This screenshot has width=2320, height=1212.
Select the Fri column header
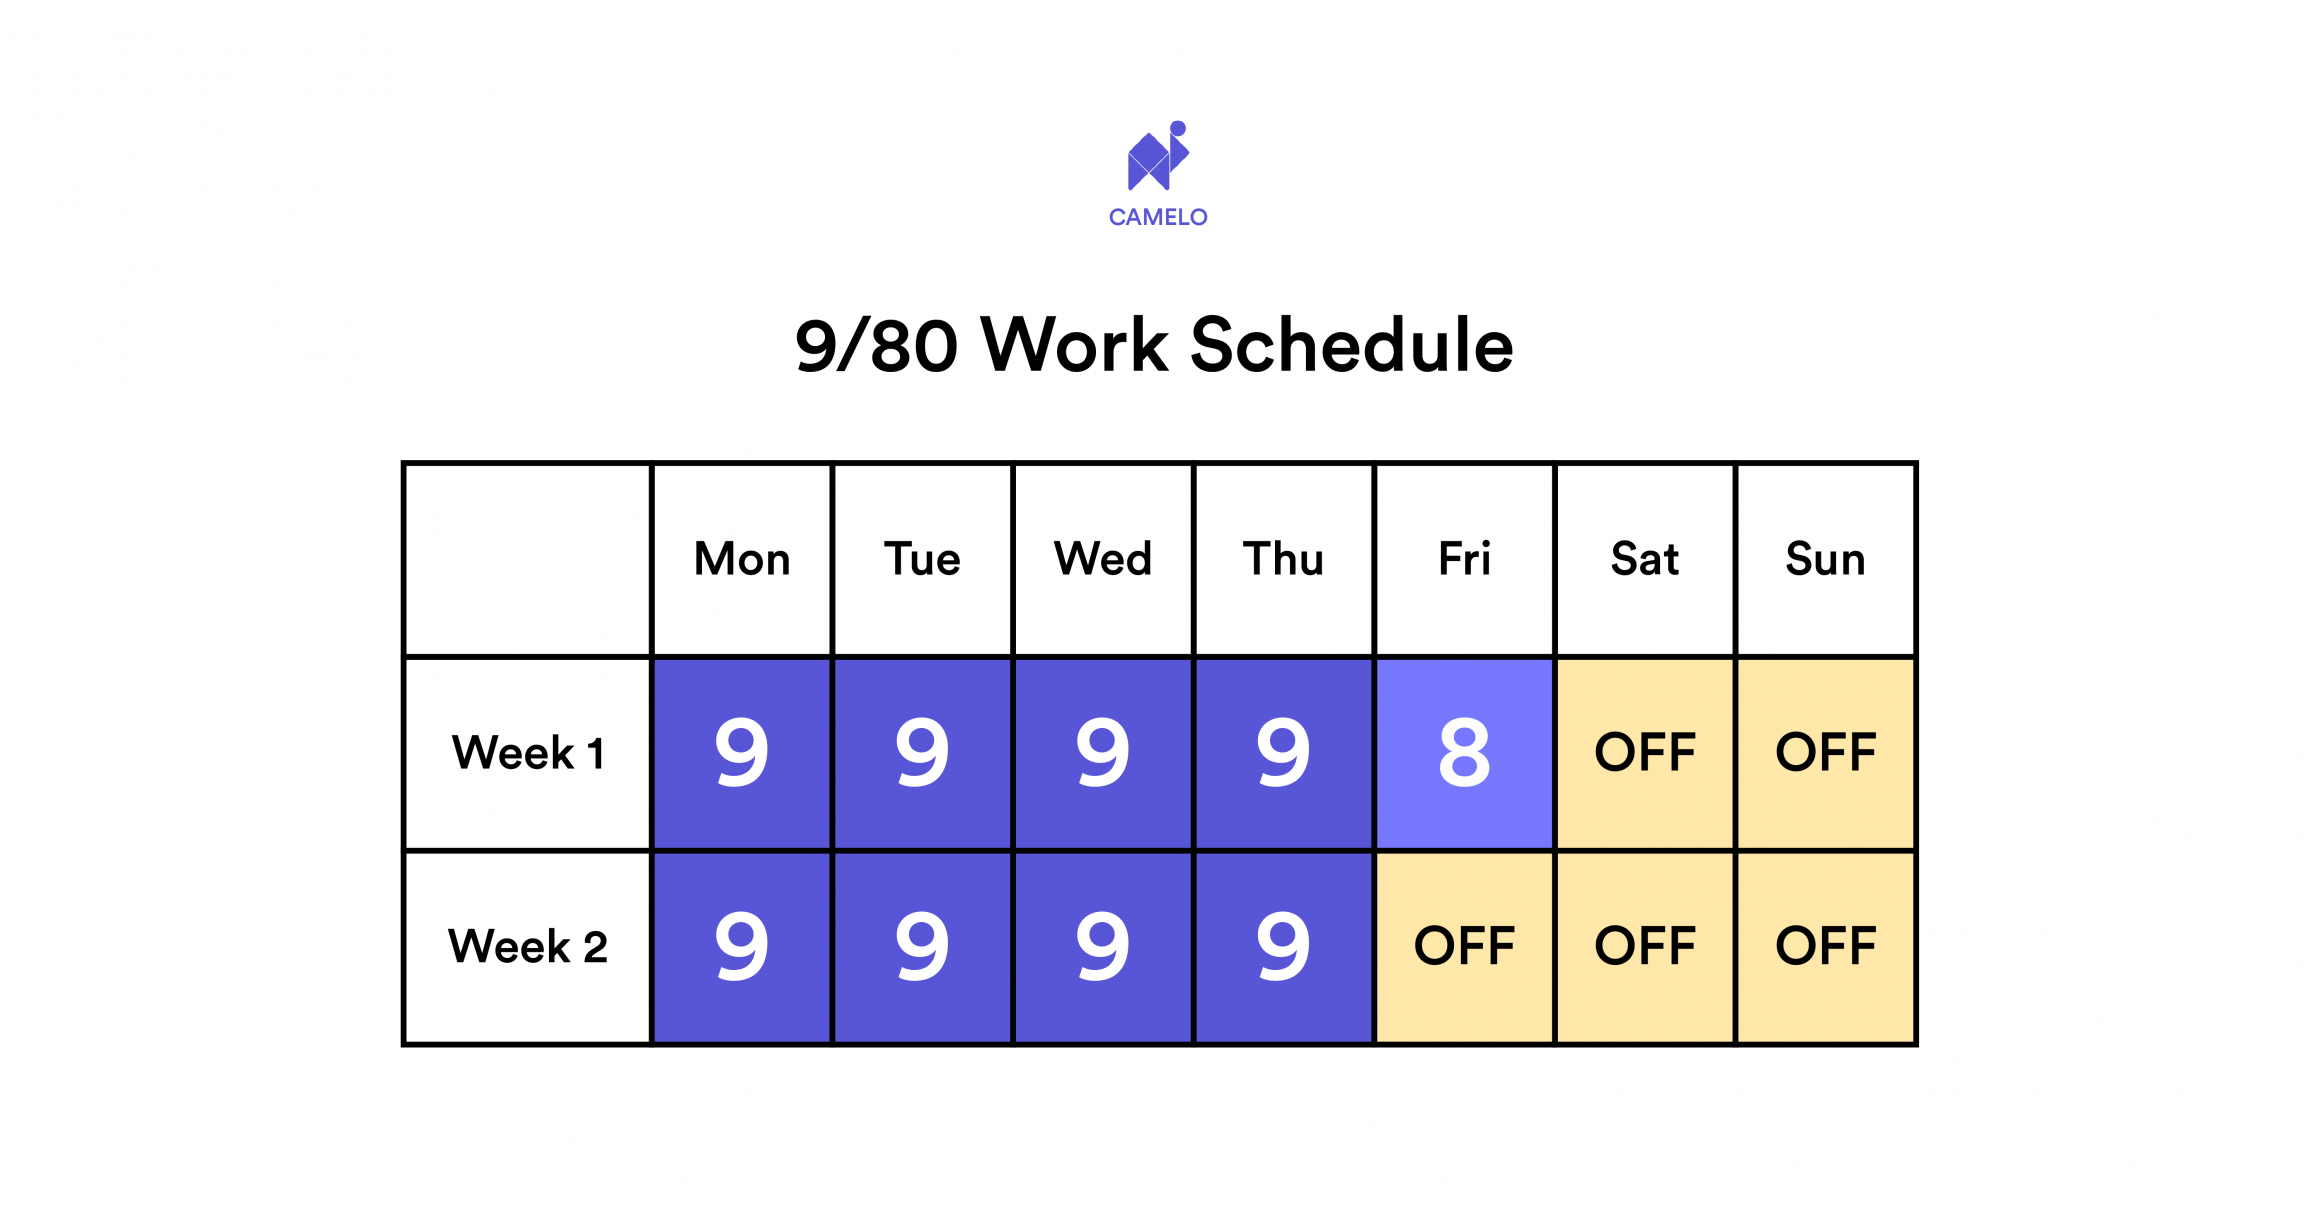coord(1464,559)
